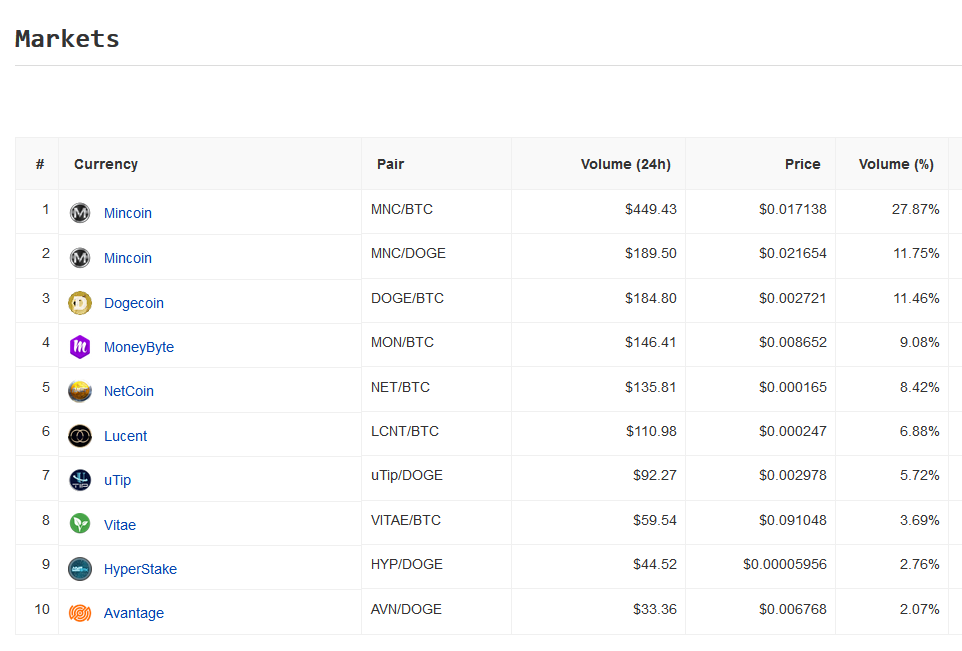Screen dimensions: 962x651
Task: Click the purple MoneyByte hexagon icon
Action: (x=80, y=347)
